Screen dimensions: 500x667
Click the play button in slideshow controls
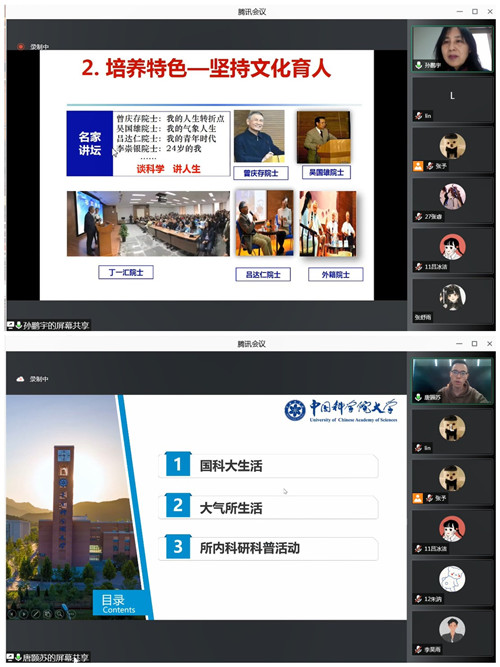[x=23, y=613]
